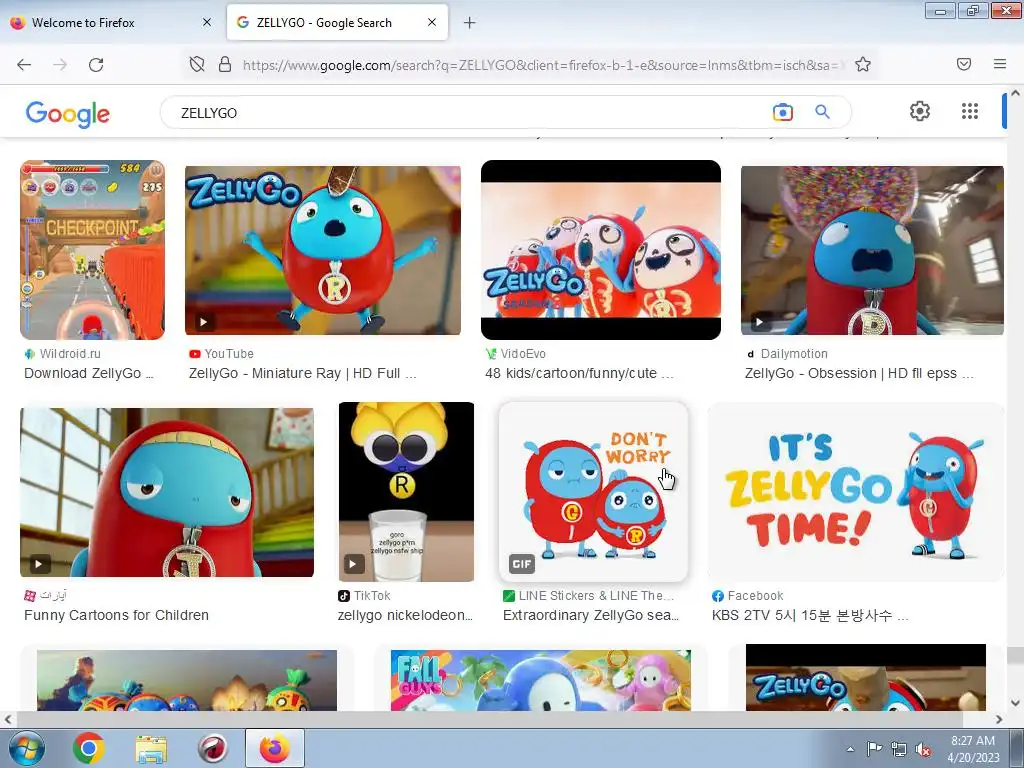Open Search by image camera icon

[782, 112]
